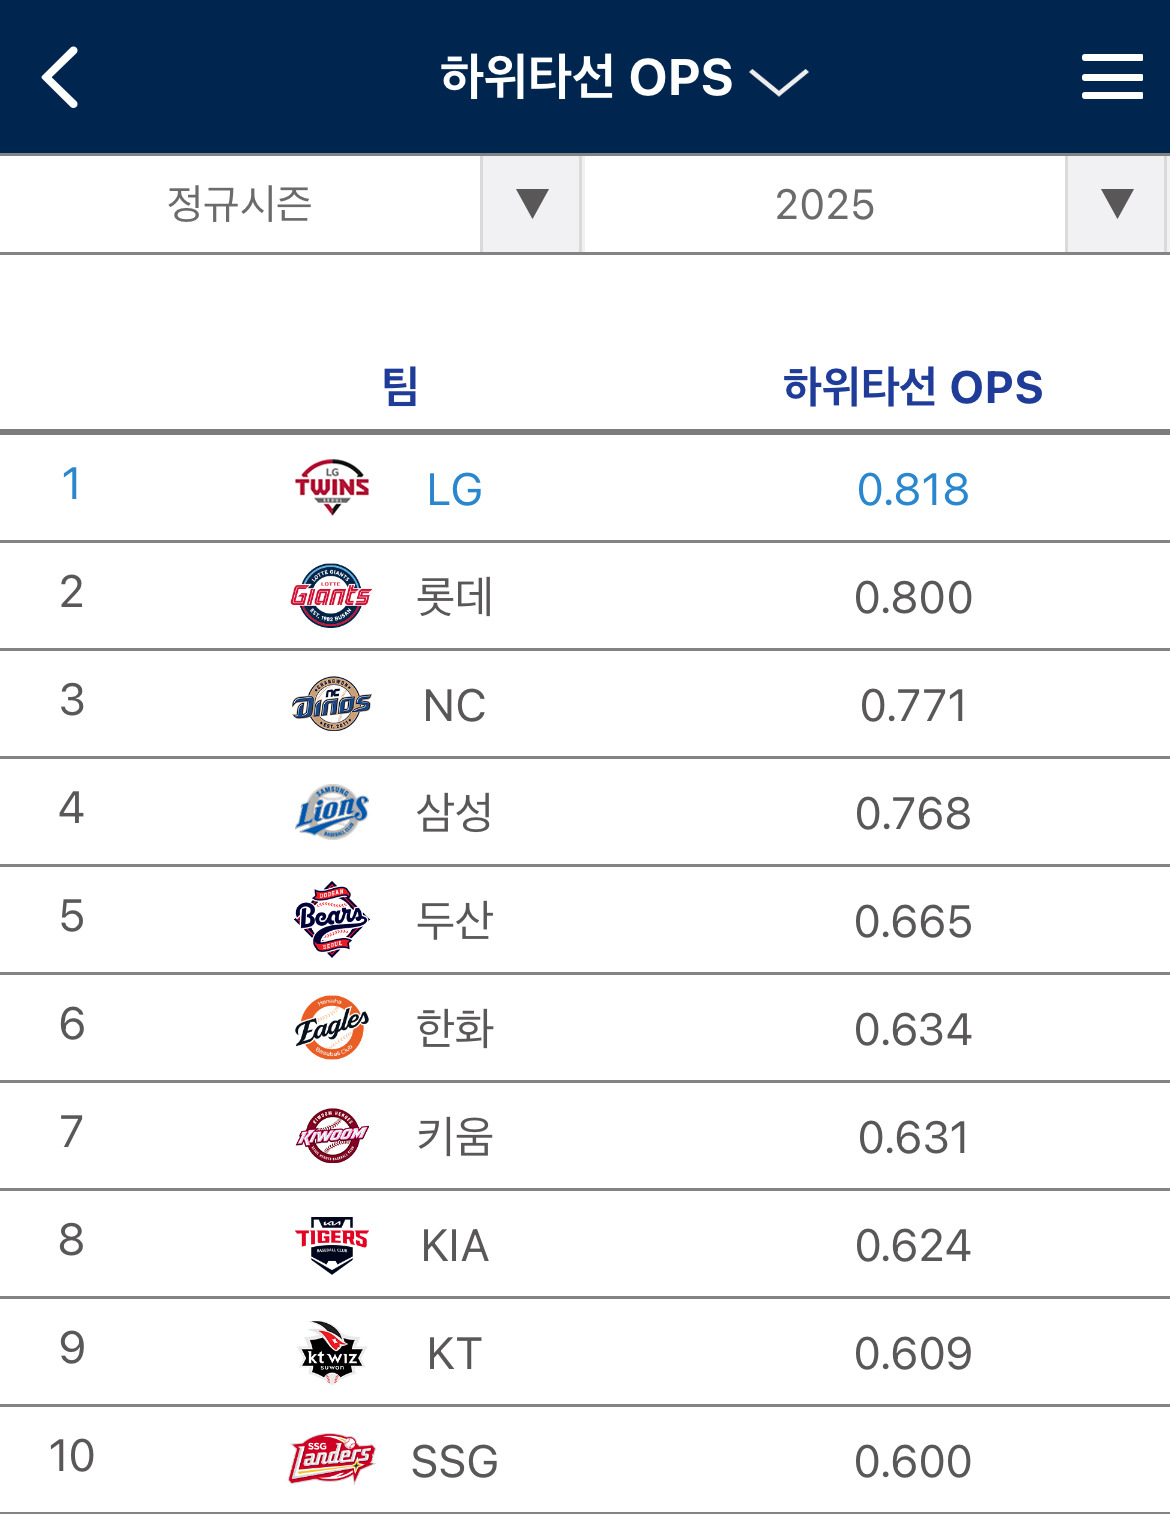
Task: Click the Lotte Giants logo
Action: 331,596
